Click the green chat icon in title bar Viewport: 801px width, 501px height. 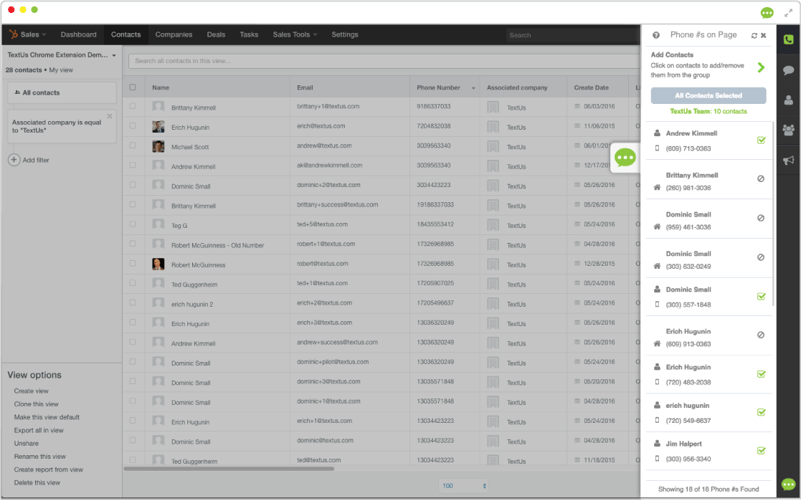point(767,13)
